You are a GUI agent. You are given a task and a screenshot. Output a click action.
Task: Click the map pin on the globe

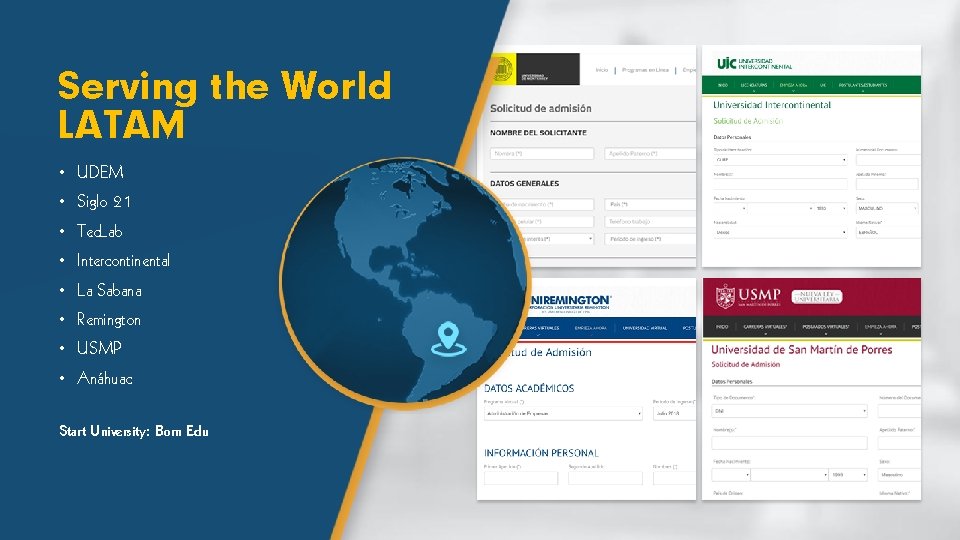(449, 339)
